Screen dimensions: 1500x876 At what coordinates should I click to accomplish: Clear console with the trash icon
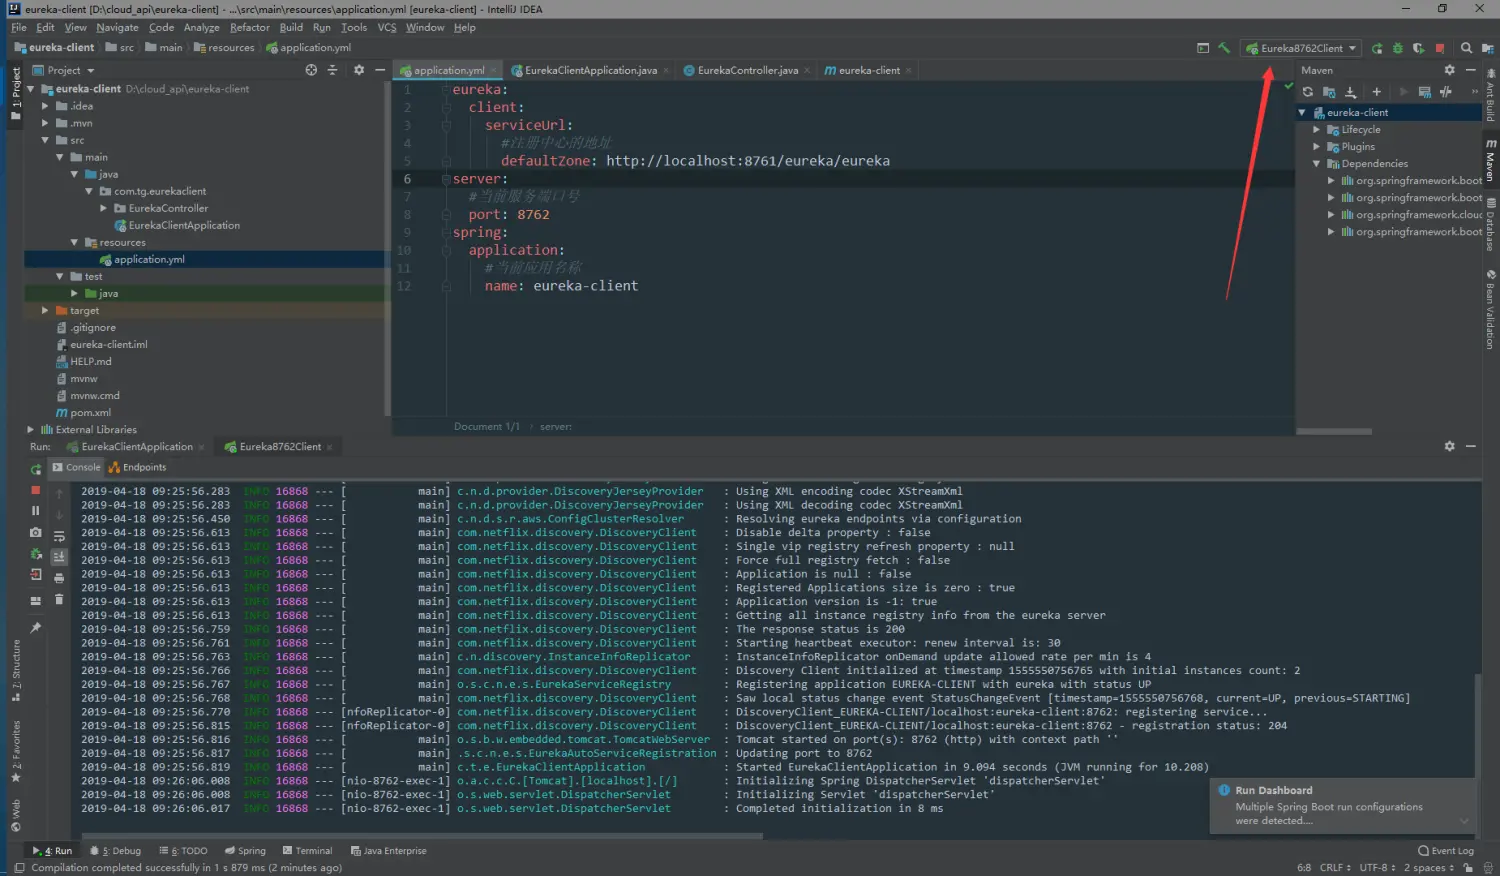59,599
